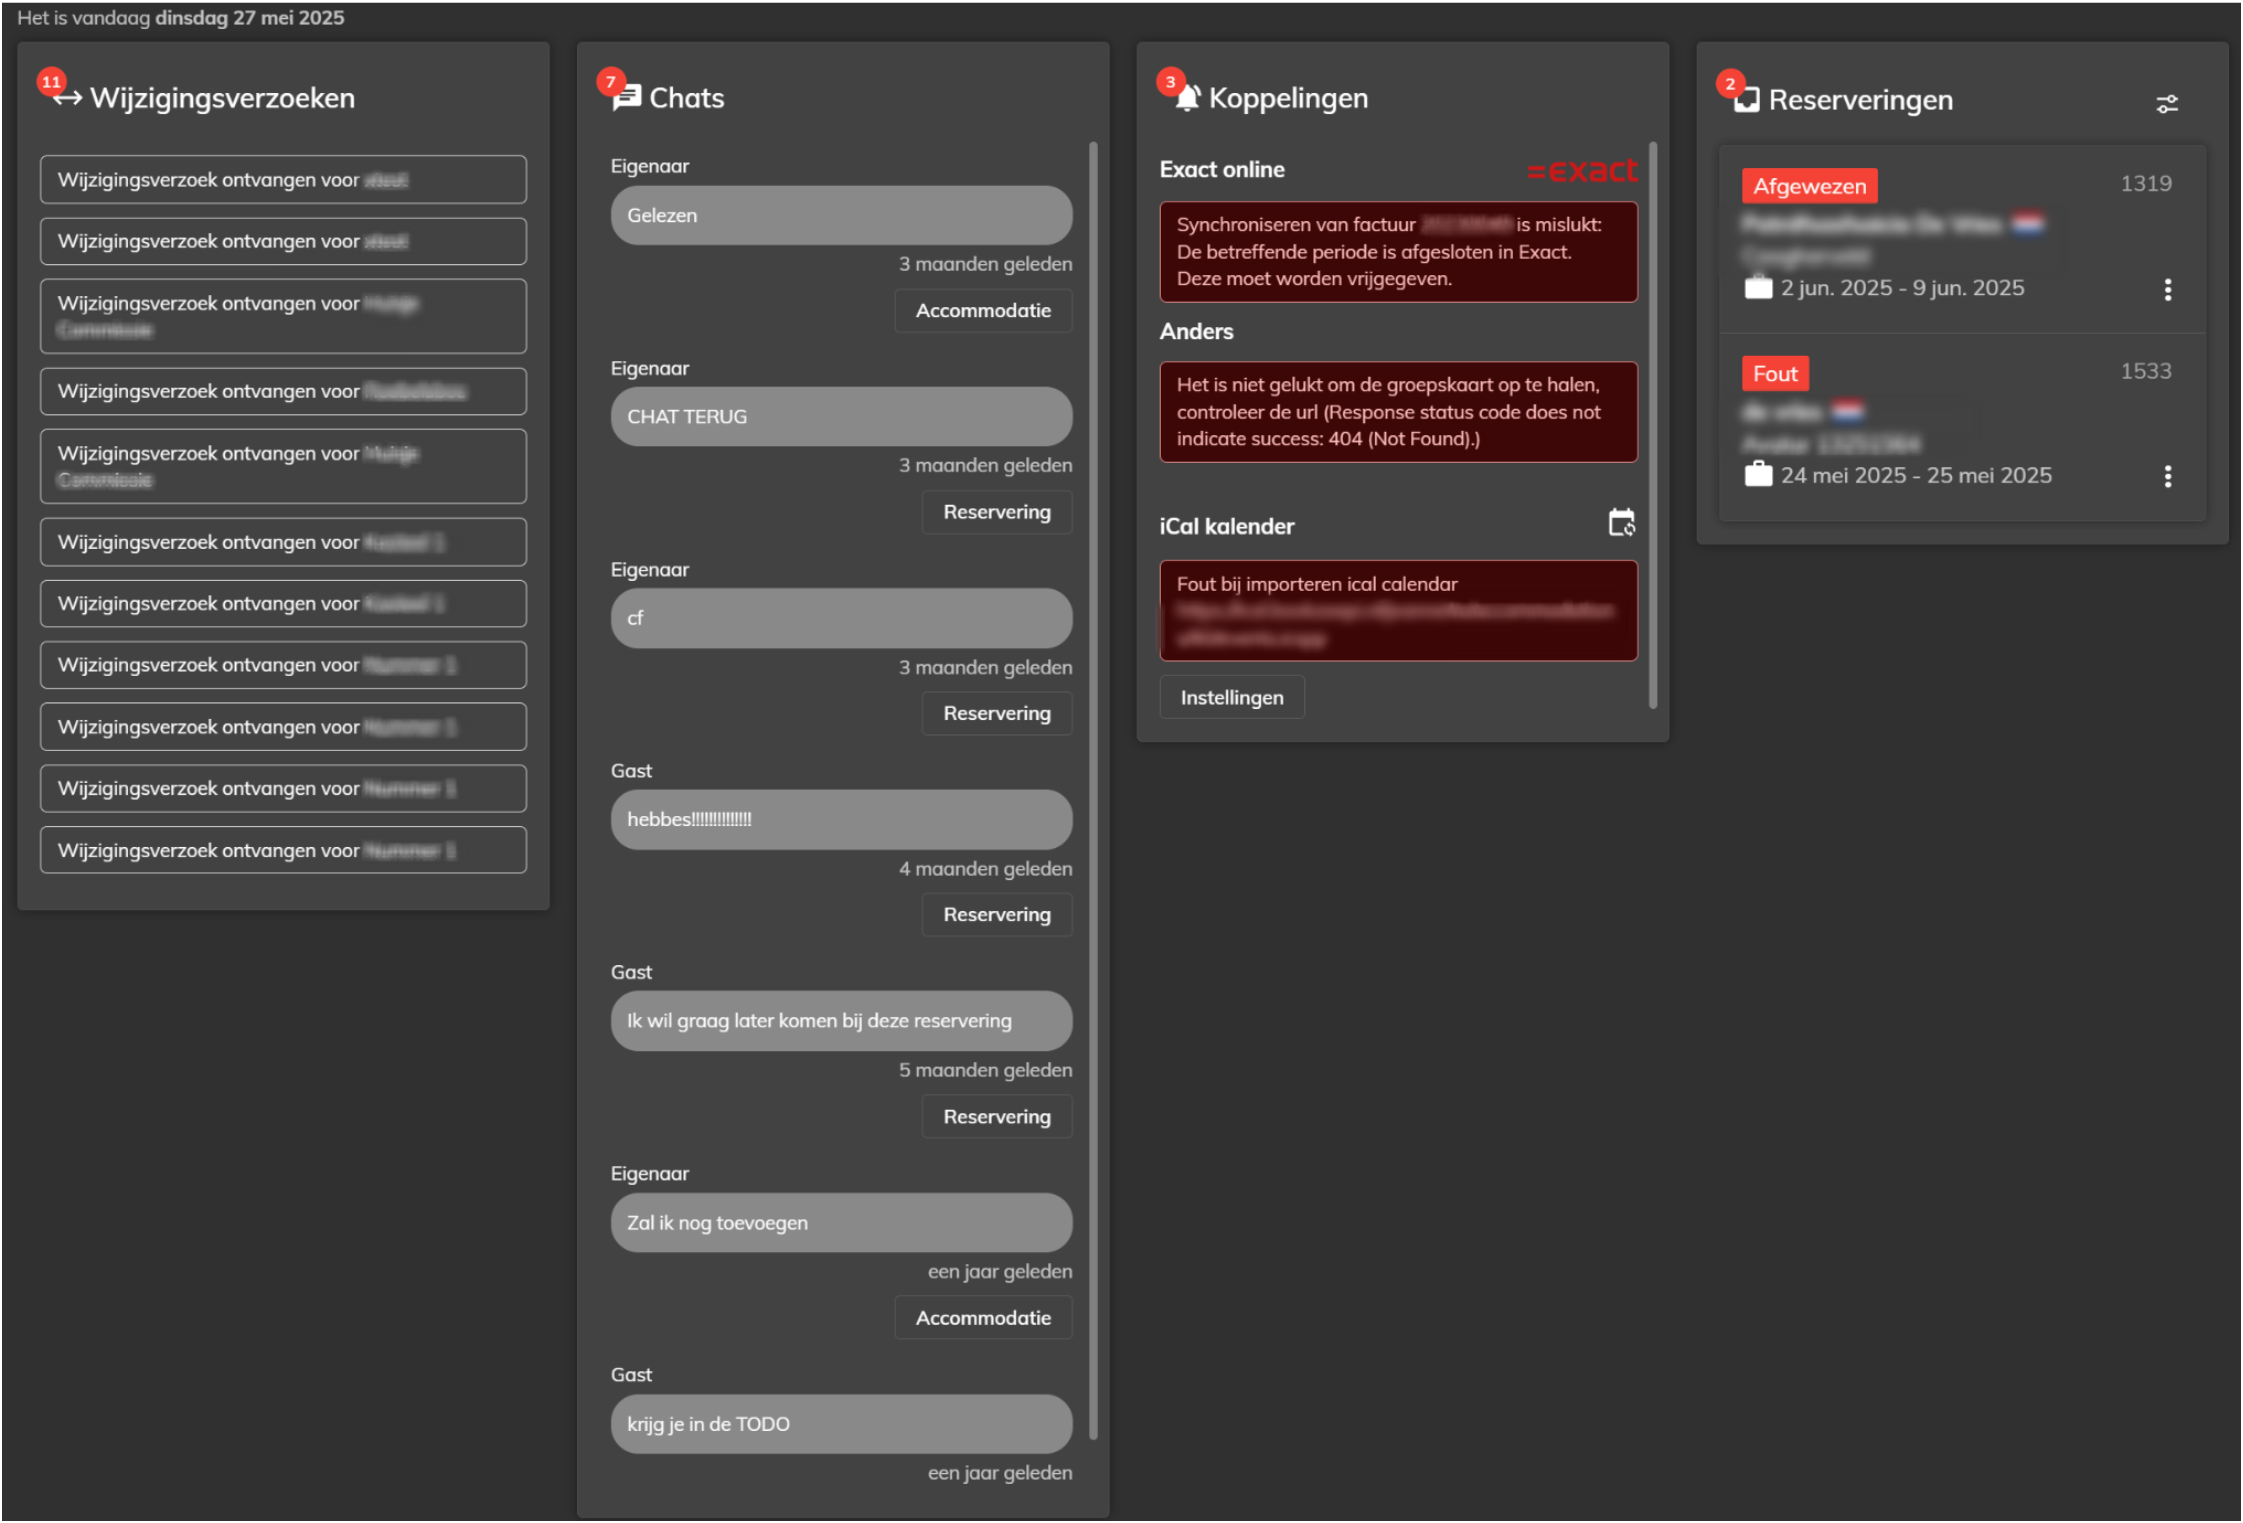Click Reservering button under CHAT TERUG
Image resolution: width=2243 pixels, height=1523 pixels.
pyautogui.click(x=996, y=512)
